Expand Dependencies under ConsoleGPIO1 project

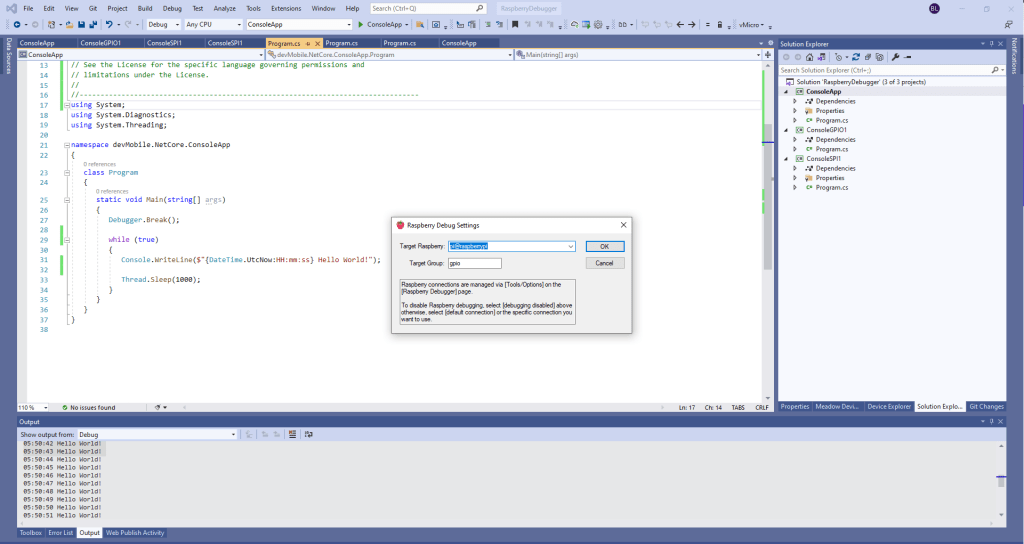point(795,139)
